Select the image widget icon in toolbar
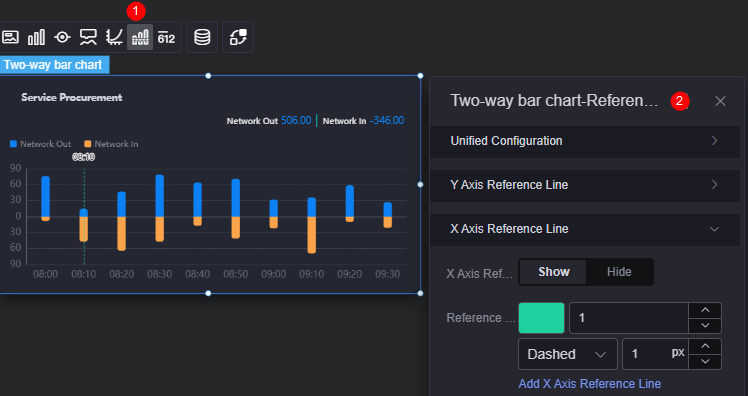This screenshot has height=396, width=748. [10, 37]
